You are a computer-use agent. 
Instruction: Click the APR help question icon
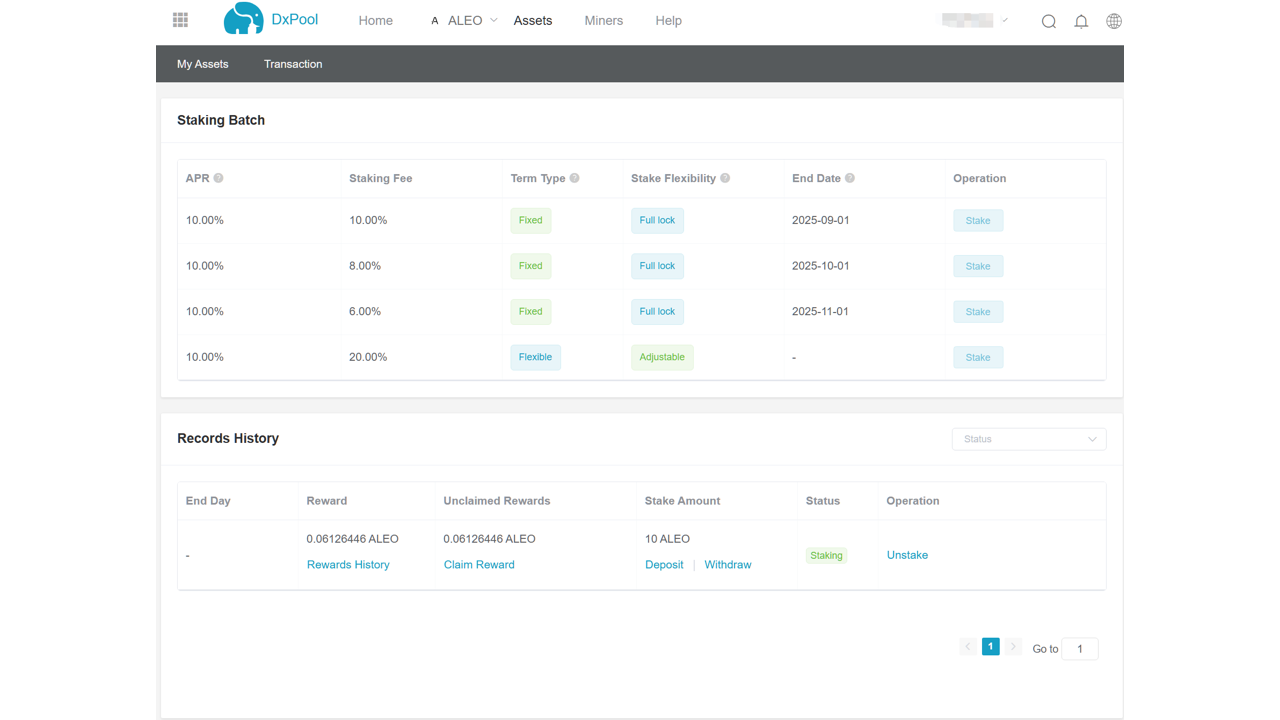218,178
